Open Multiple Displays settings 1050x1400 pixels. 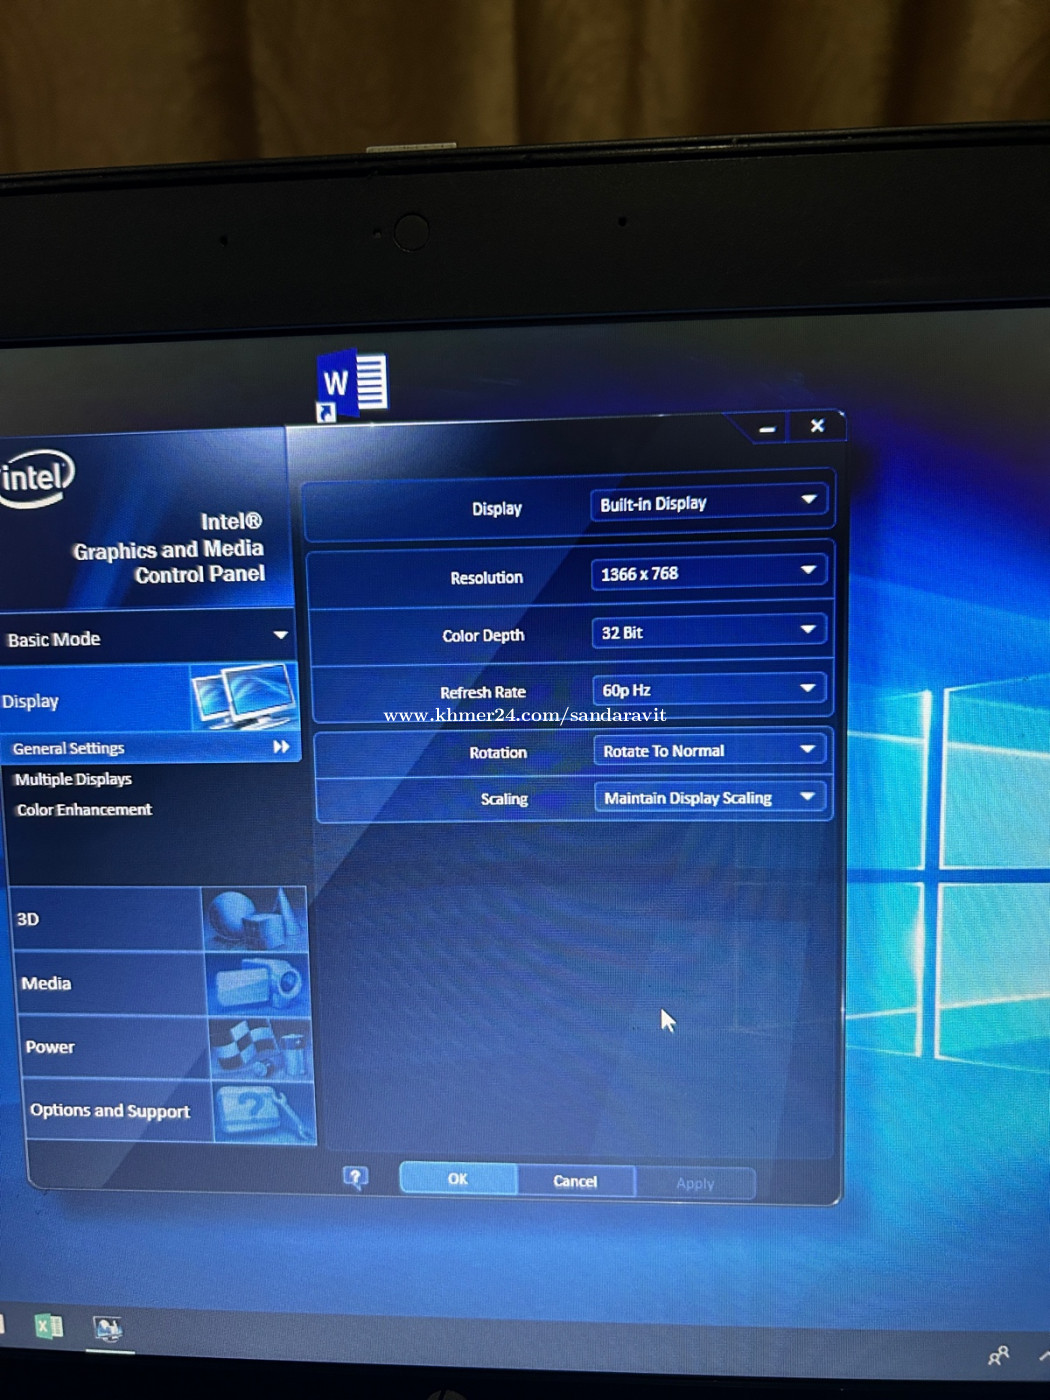point(73,779)
